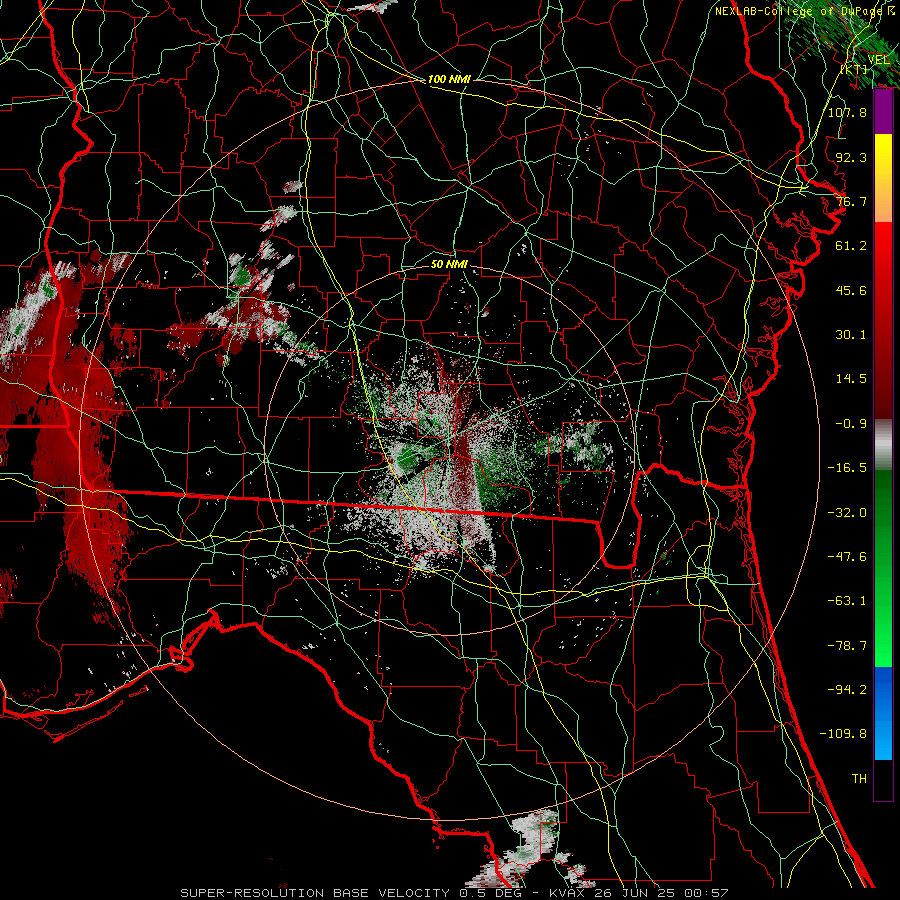900x900 pixels.
Task: Click the 76.7 velocity scale value
Action: 851,201
